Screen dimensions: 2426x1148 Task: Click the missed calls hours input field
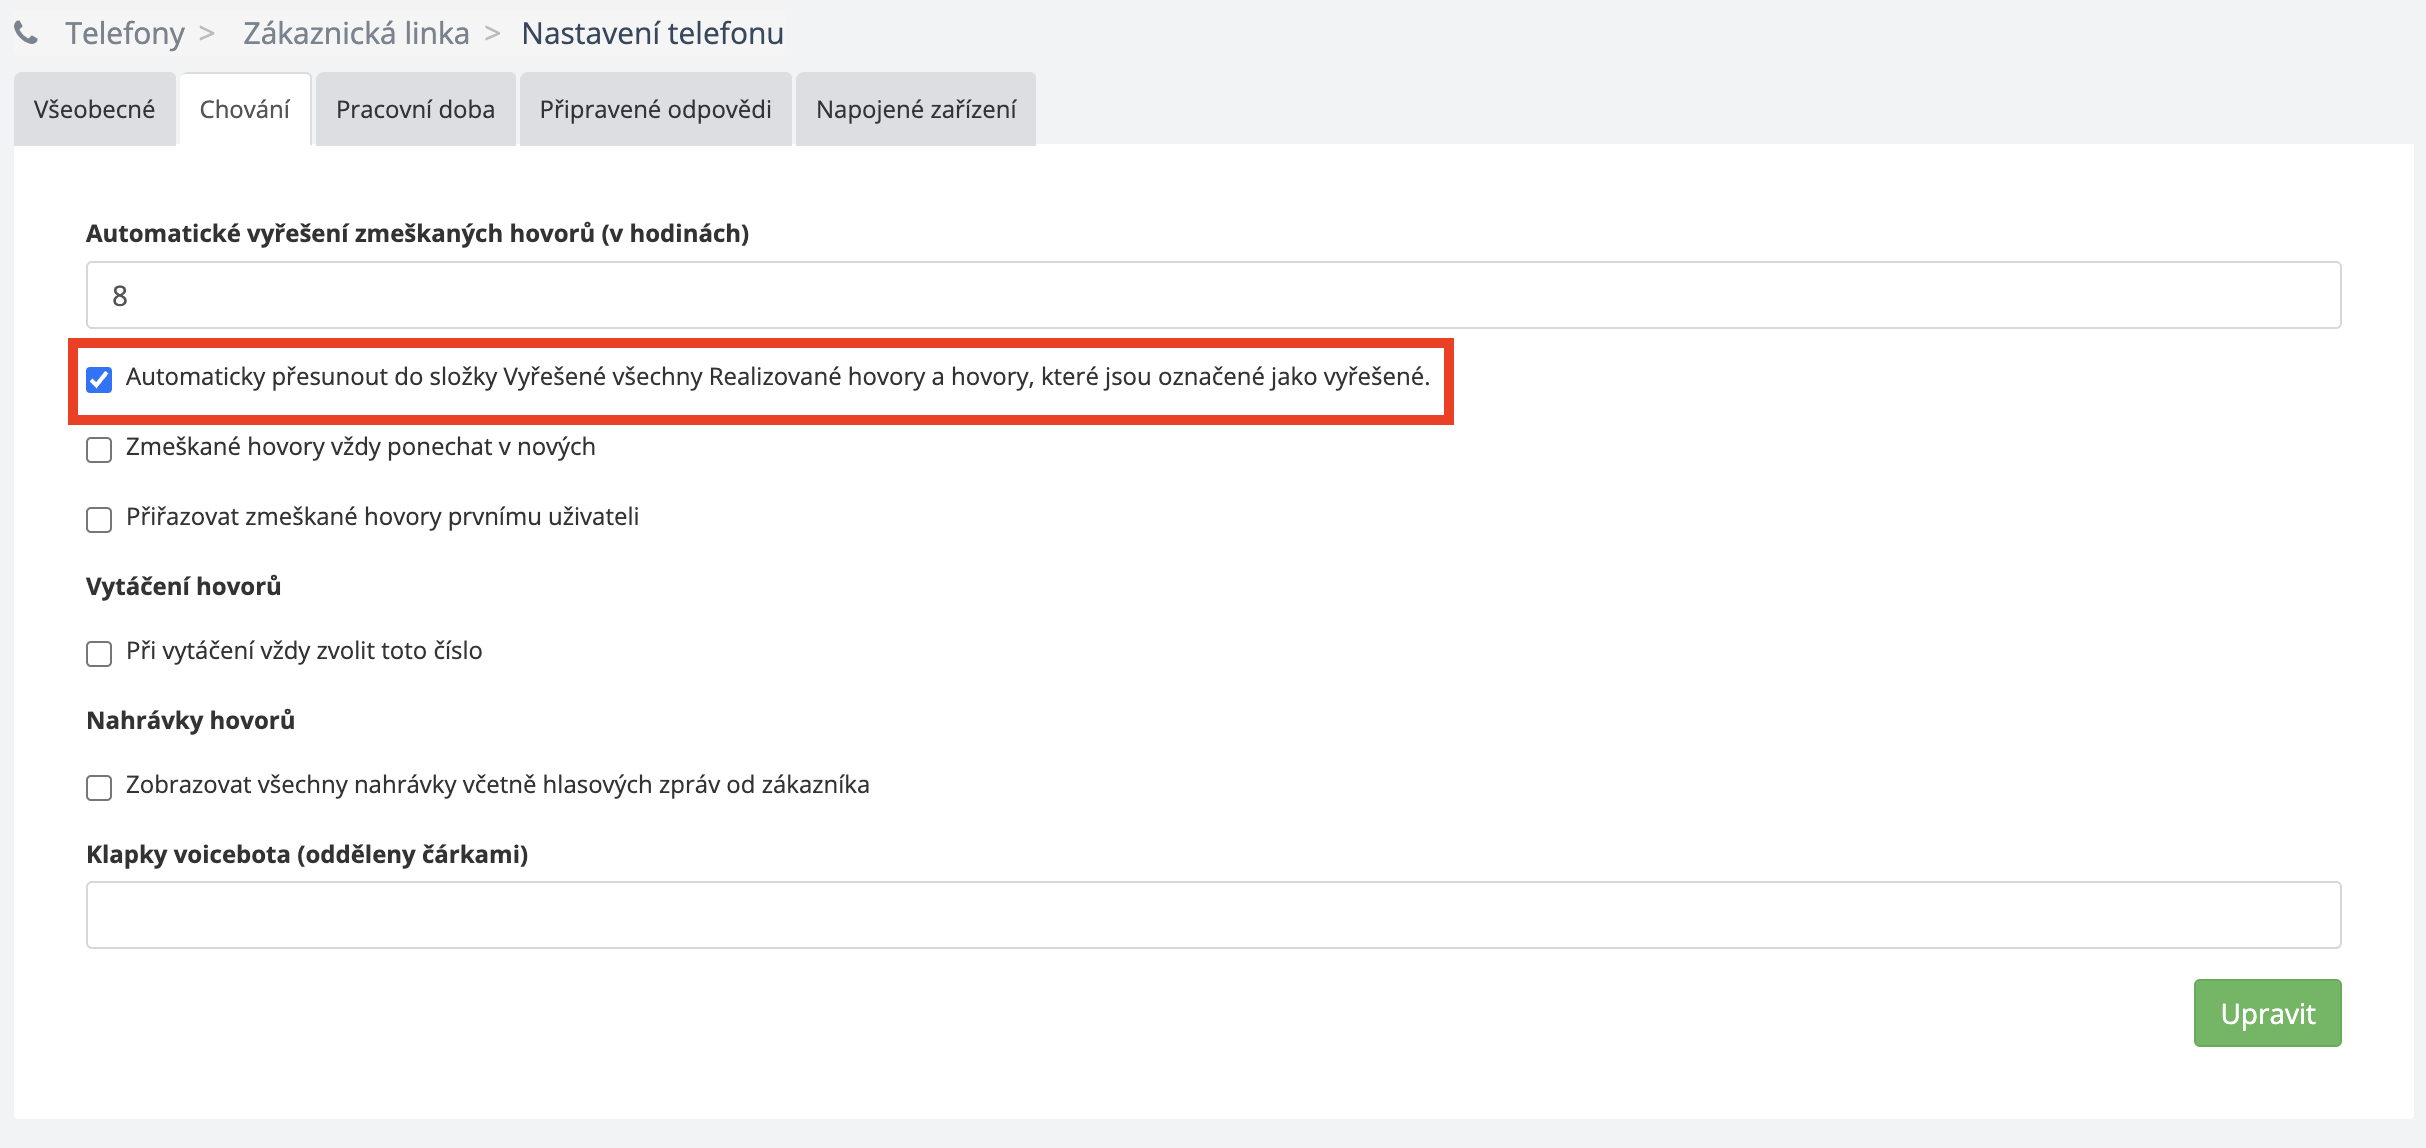(x=1212, y=295)
